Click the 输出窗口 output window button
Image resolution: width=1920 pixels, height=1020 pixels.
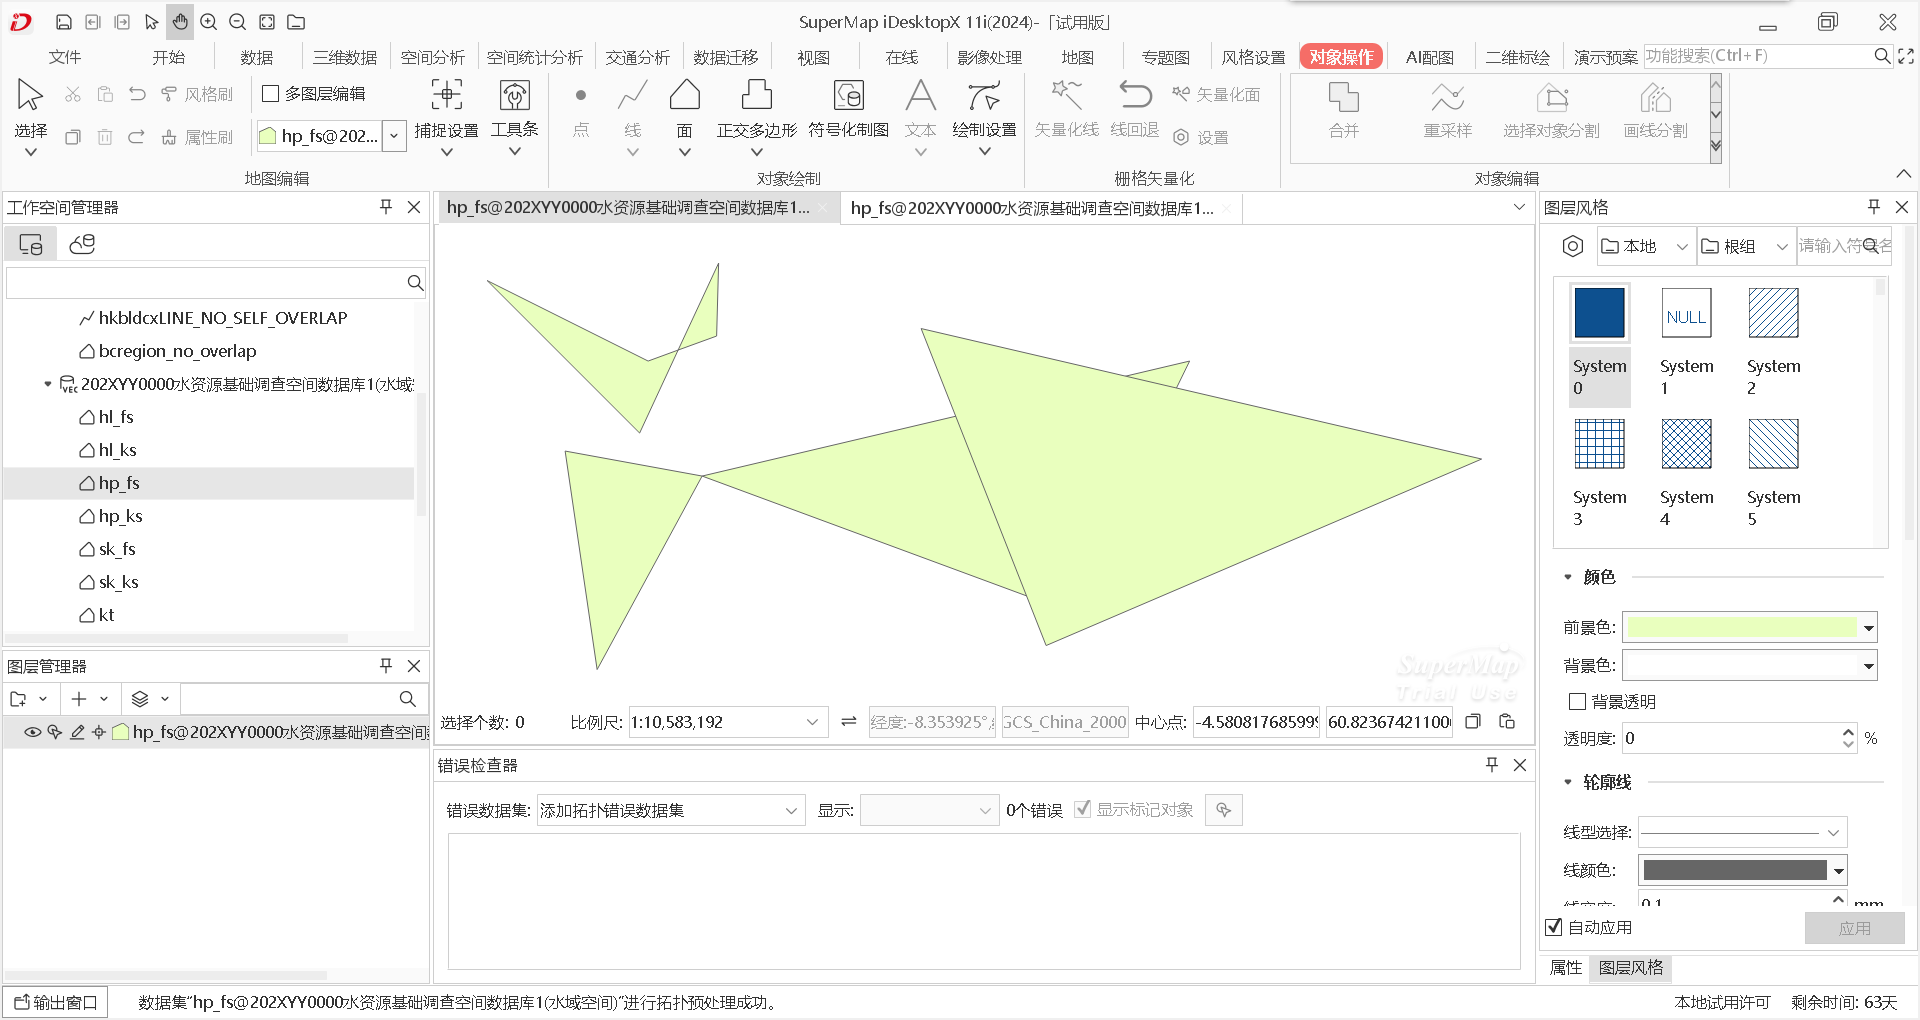point(55,1001)
